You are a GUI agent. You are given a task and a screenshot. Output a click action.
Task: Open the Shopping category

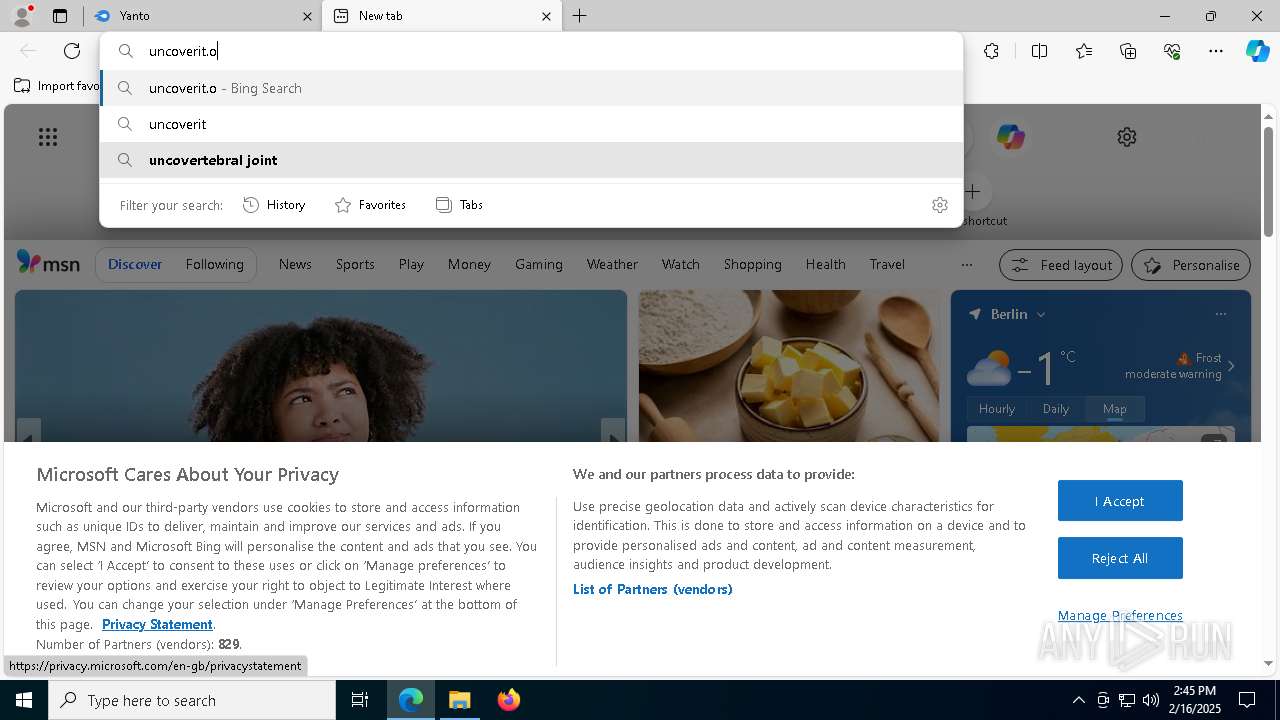pyautogui.click(x=752, y=265)
